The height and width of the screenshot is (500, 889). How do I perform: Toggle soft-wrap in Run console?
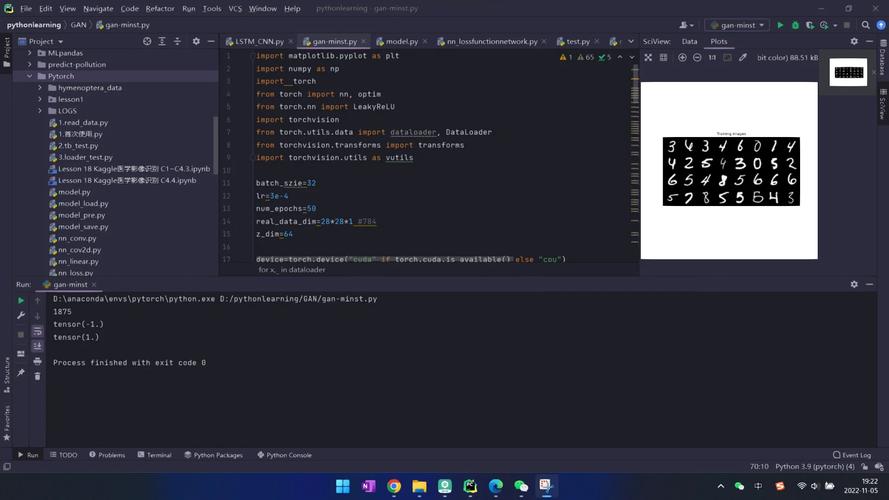tap(37, 331)
